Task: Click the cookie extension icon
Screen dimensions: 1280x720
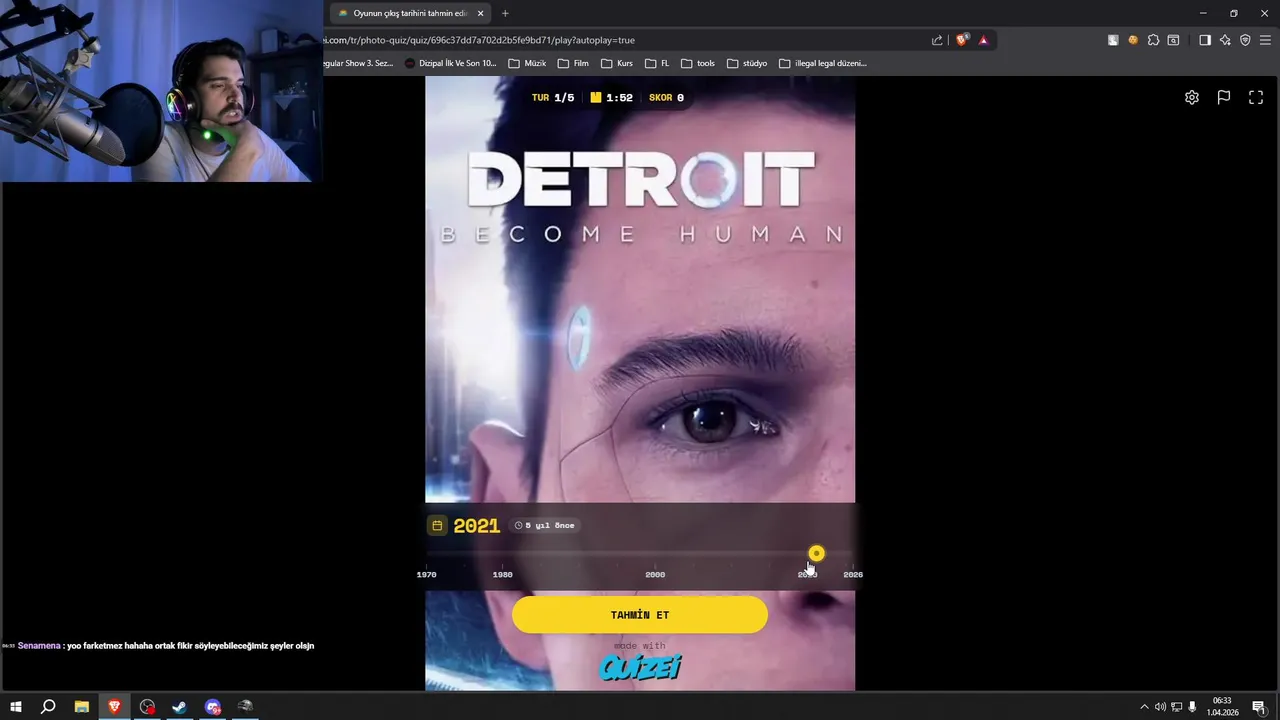Action: pos(1133,40)
